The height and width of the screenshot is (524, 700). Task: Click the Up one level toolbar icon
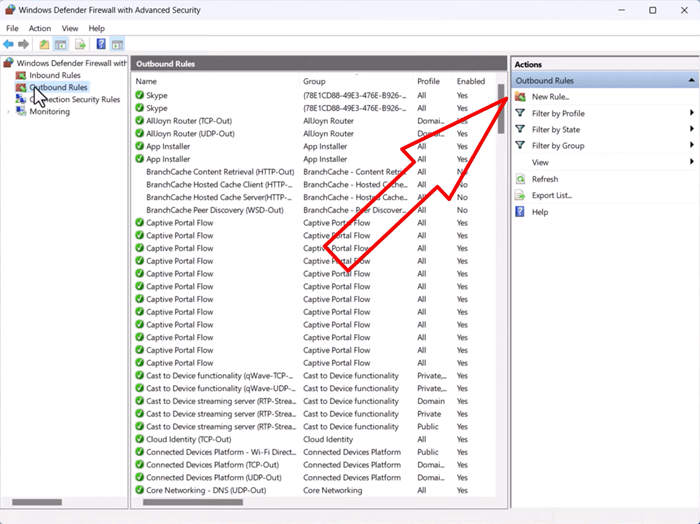pyautogui.click(x=44, y=44)
